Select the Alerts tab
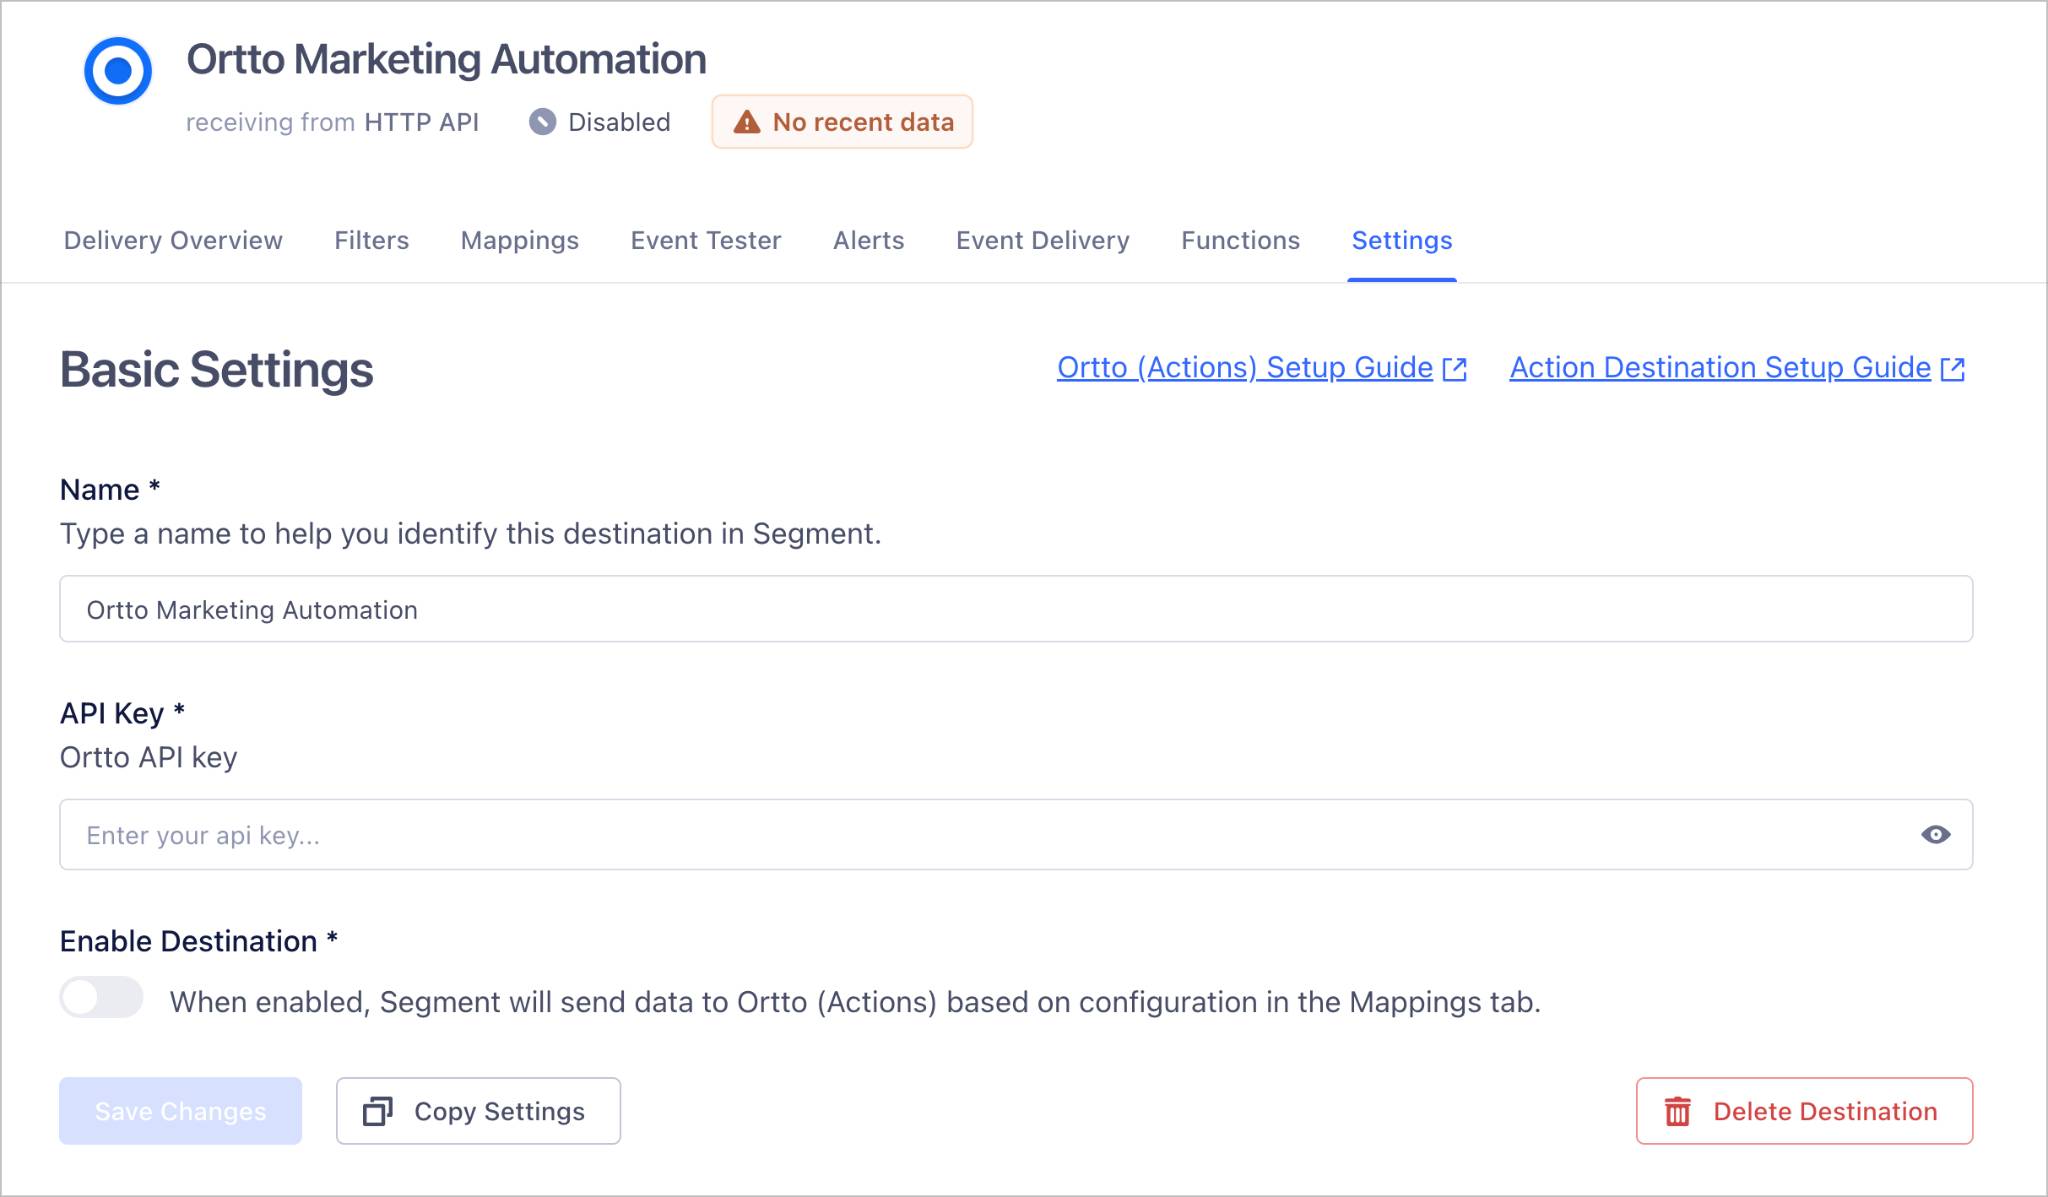 (868, 240)
